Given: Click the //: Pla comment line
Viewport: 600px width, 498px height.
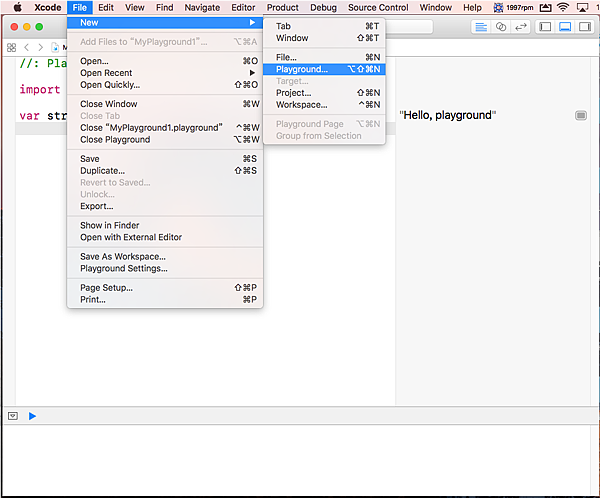Looking at the screenshot, I should (43, 63).
